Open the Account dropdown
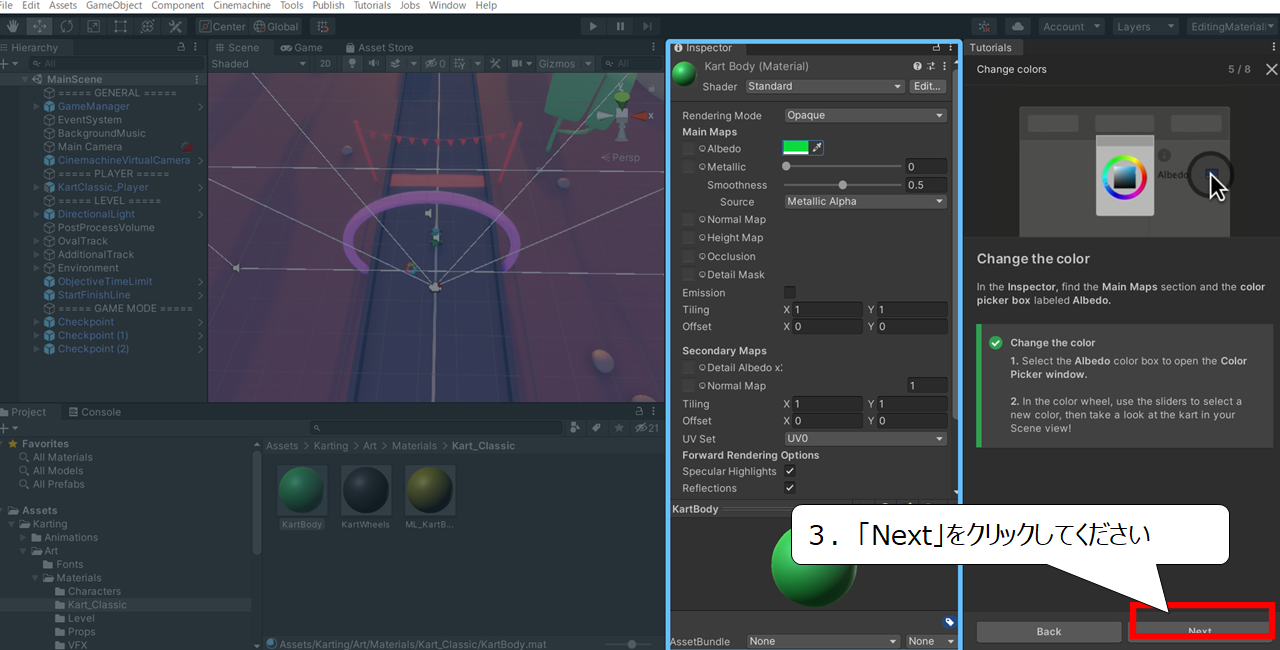Image resolution: width=1280 pixels, height=650 pixels. (x=1071, y=27)
